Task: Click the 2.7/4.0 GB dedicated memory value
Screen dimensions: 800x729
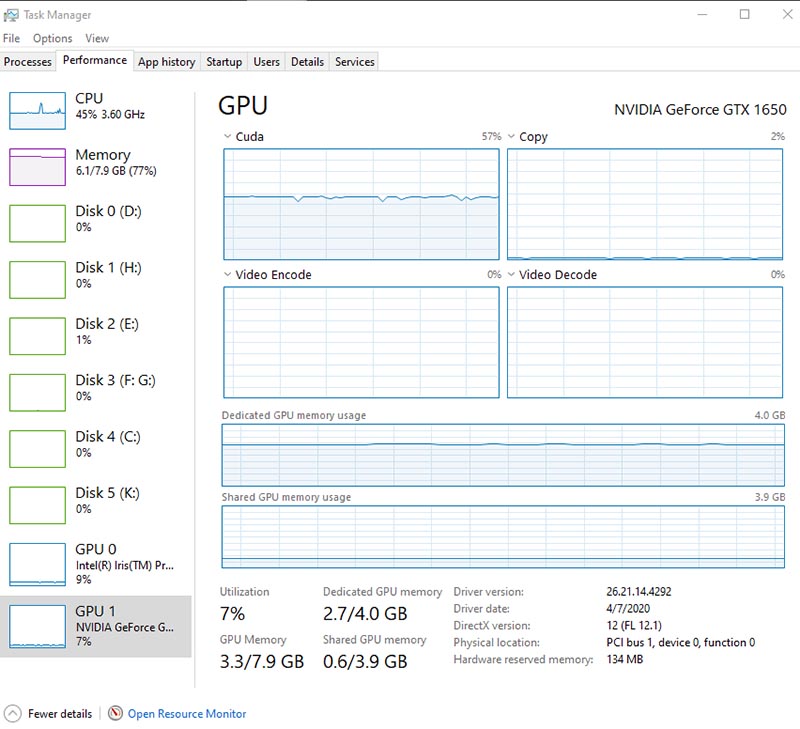Action: tap(365, 613)
